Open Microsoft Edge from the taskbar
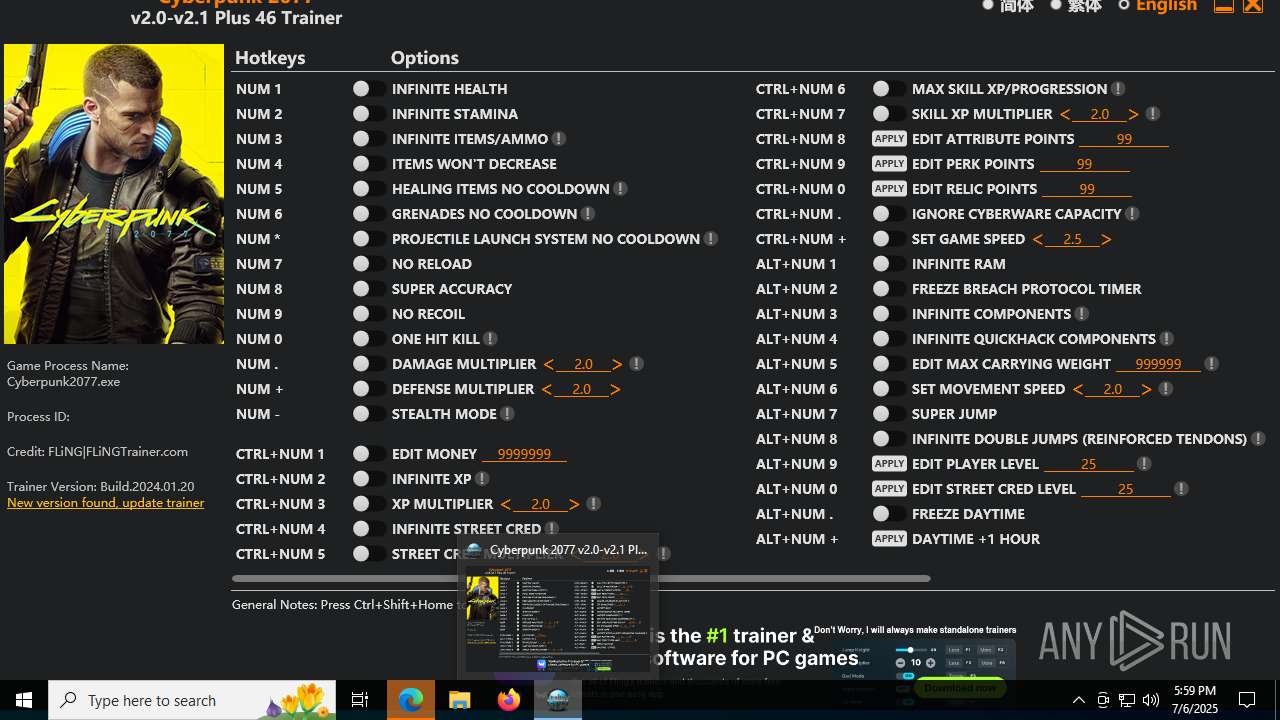 pyautogui.click(x=411, y=700)
